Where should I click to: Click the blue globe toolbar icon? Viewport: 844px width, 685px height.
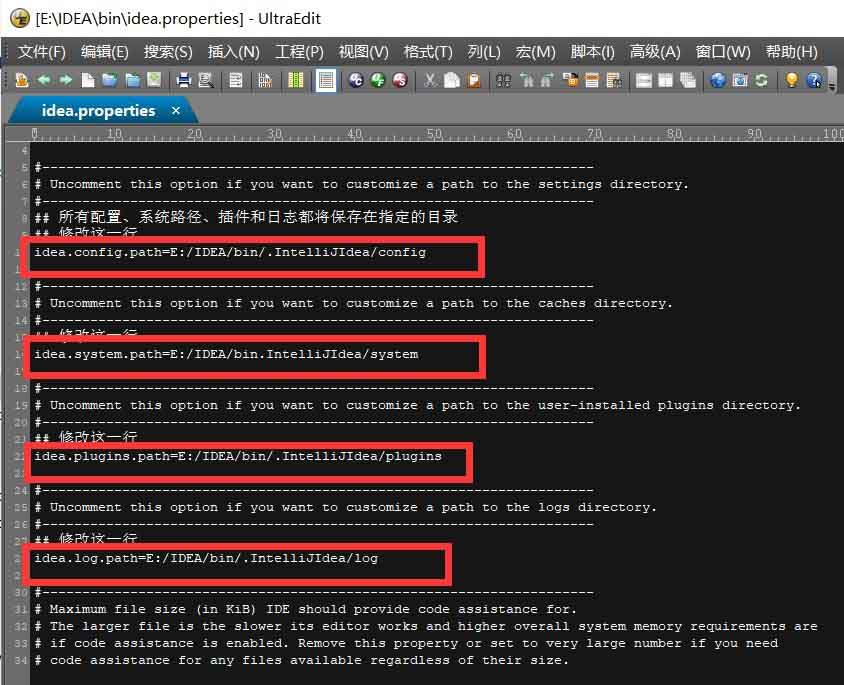coord(718,81)
